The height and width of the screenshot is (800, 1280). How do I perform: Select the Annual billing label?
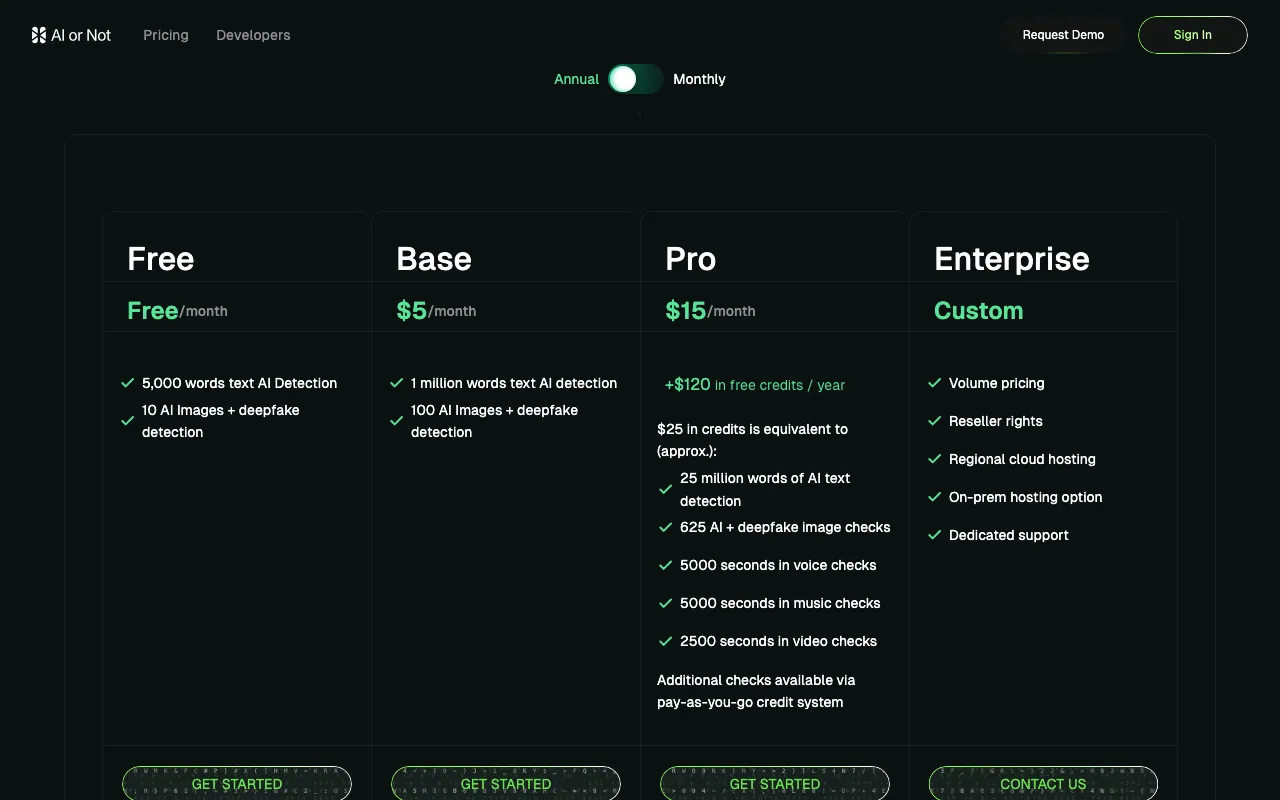[x=577, y=79]
